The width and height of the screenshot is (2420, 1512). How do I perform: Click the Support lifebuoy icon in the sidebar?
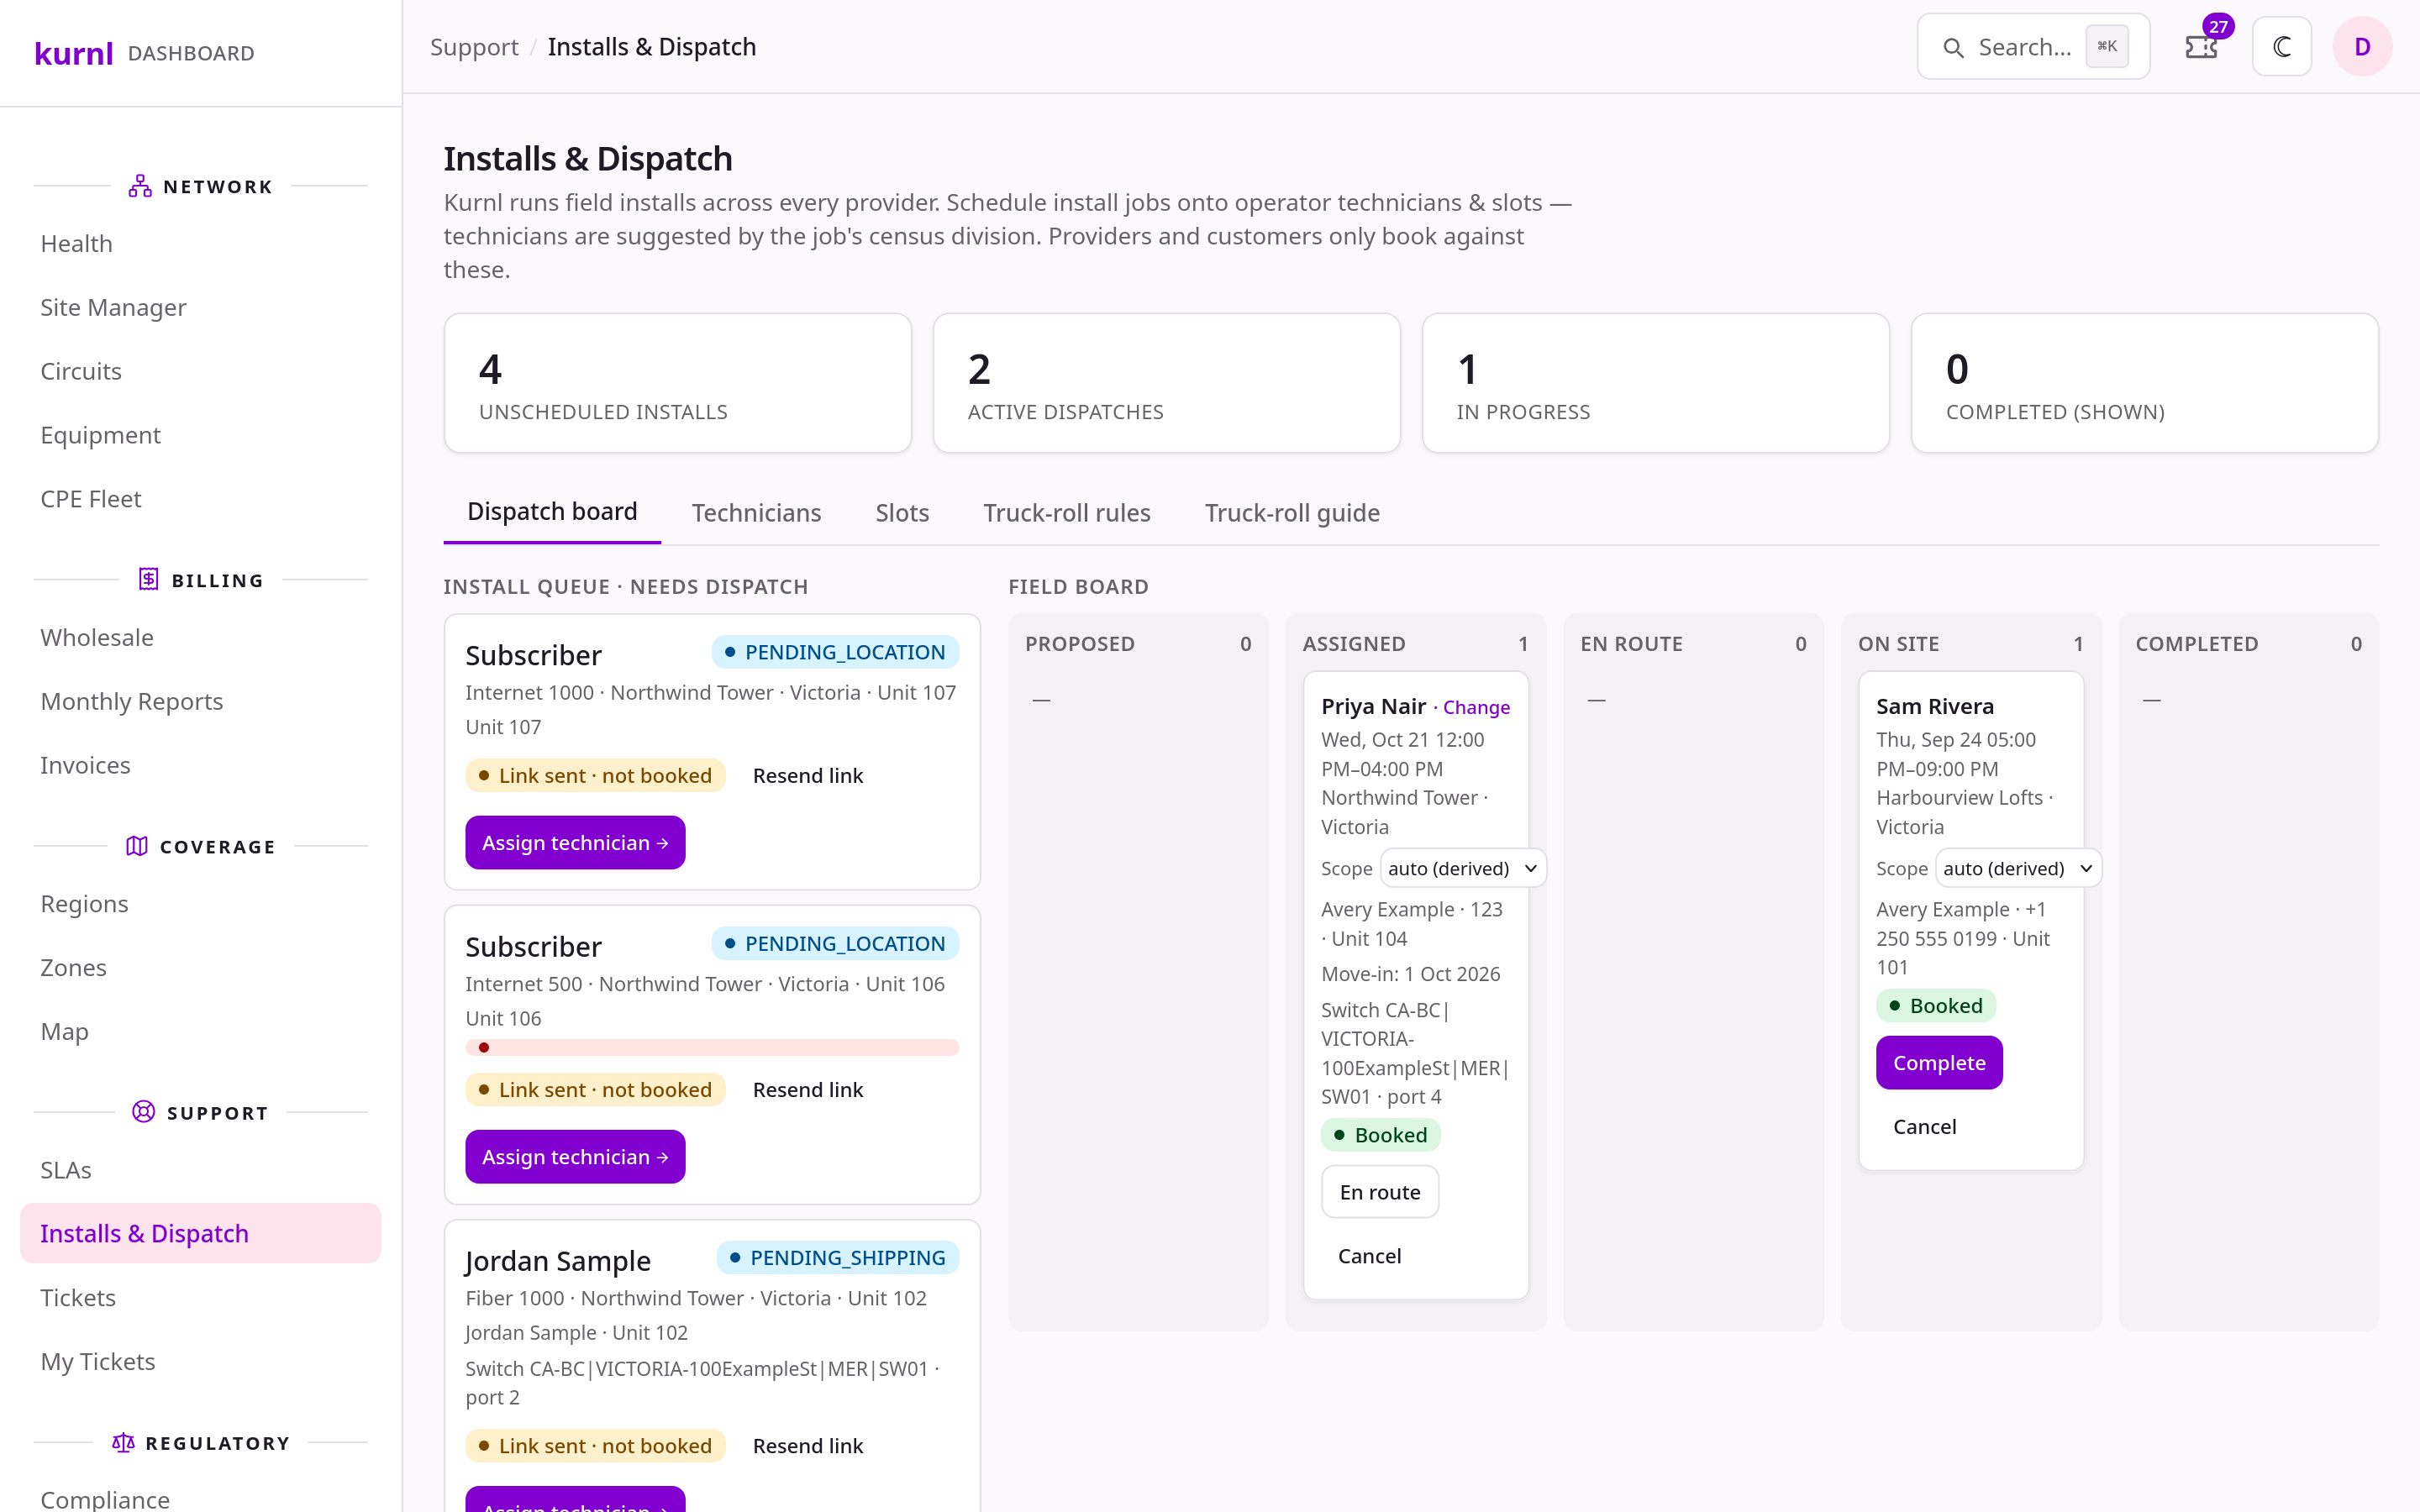(144, 1112)
